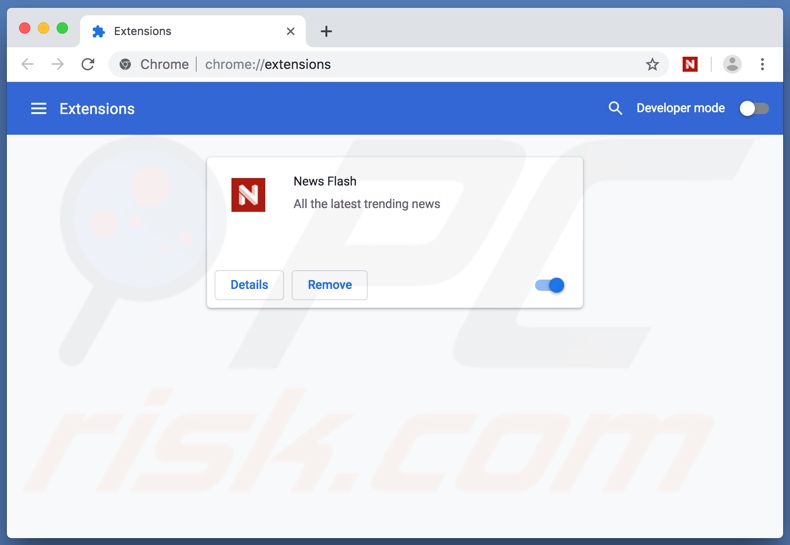Image resolution: width=790 pixels, height=545 pixels.
Task: Close the Extensions tab
Action: pyautogui.click(x=291, y=31)
